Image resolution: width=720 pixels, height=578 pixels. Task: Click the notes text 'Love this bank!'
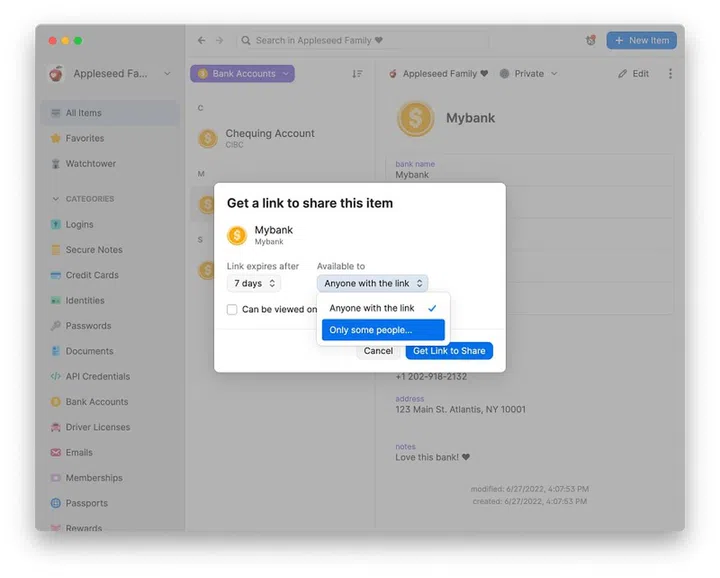point(432,457)
